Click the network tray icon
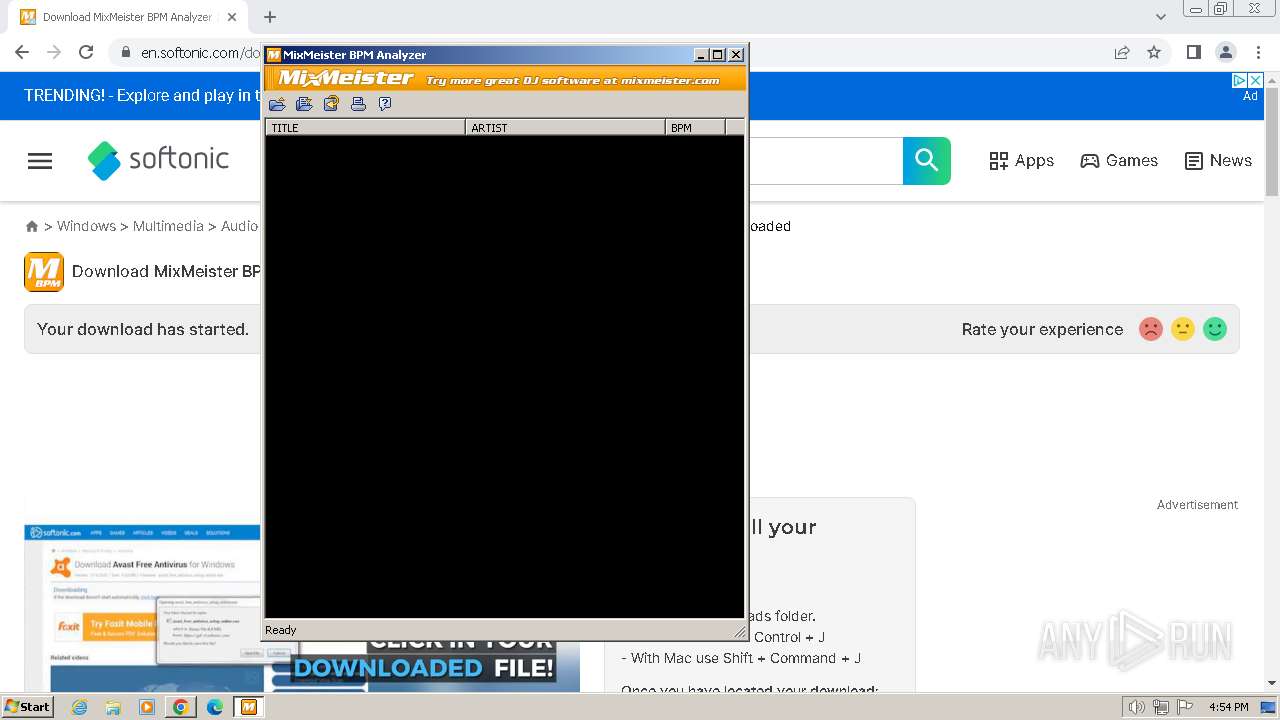The height and width of the screenshot is (720, 1280). click(1162, 707)
